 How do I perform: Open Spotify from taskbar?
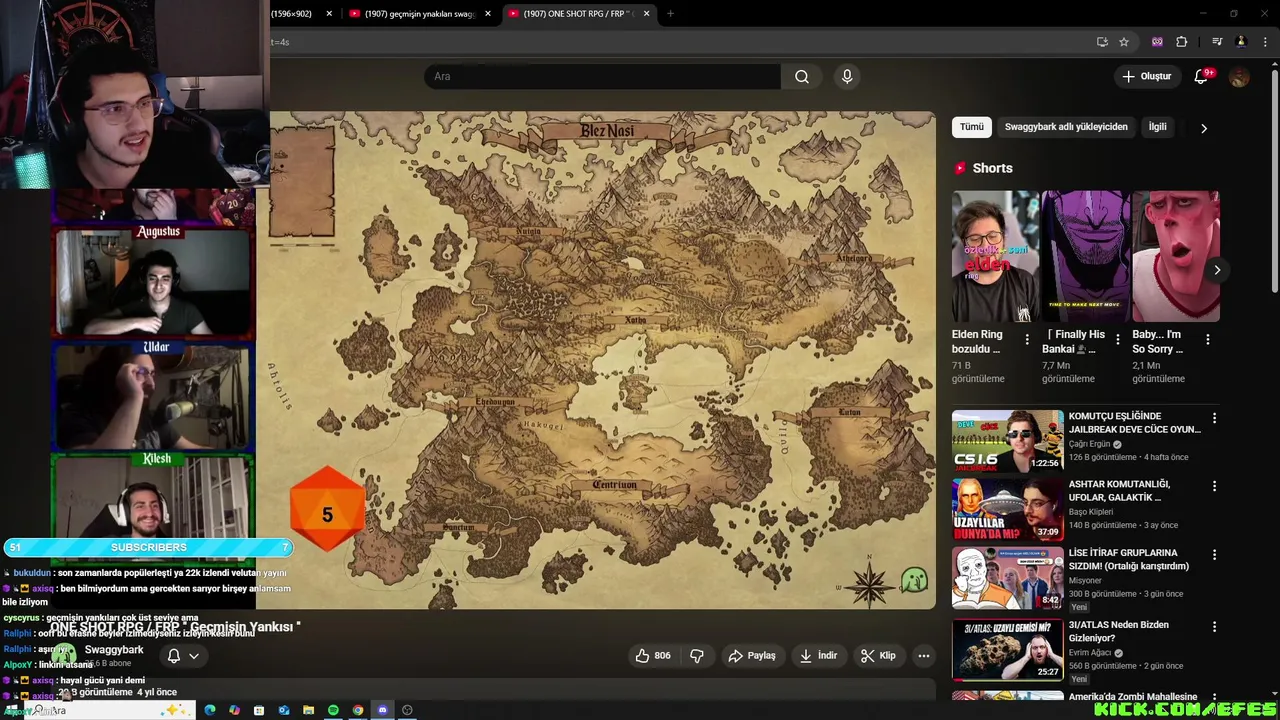[333, 710]
